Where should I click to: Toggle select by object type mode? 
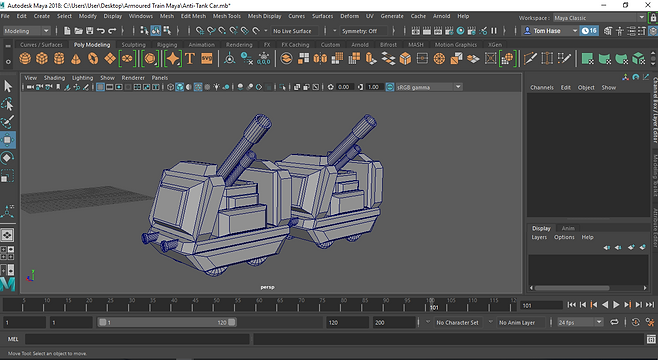156,31
